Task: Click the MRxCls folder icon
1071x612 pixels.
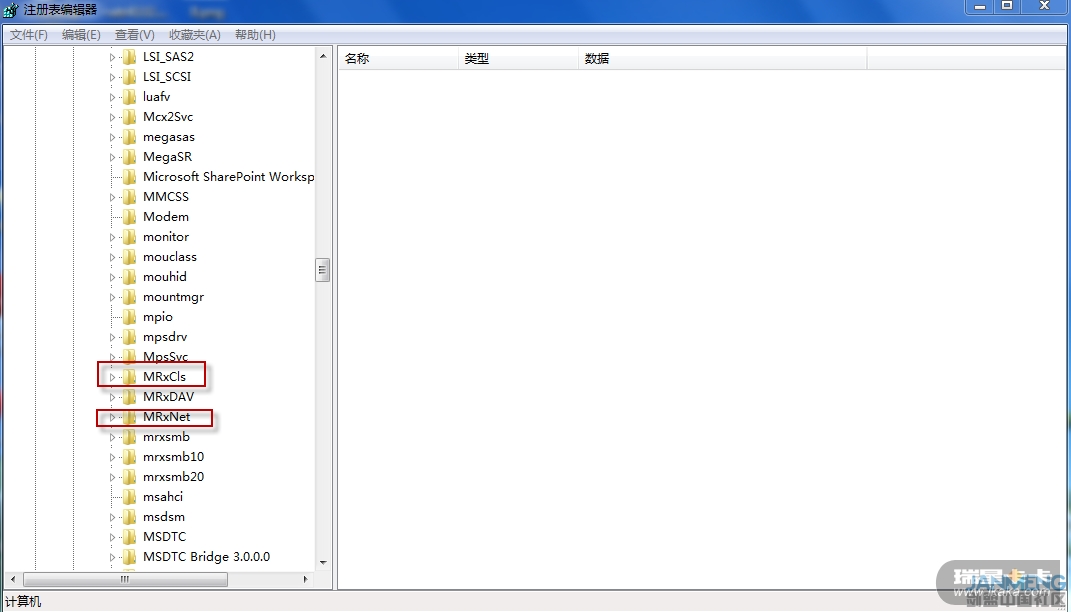Action: click(129, 376)
